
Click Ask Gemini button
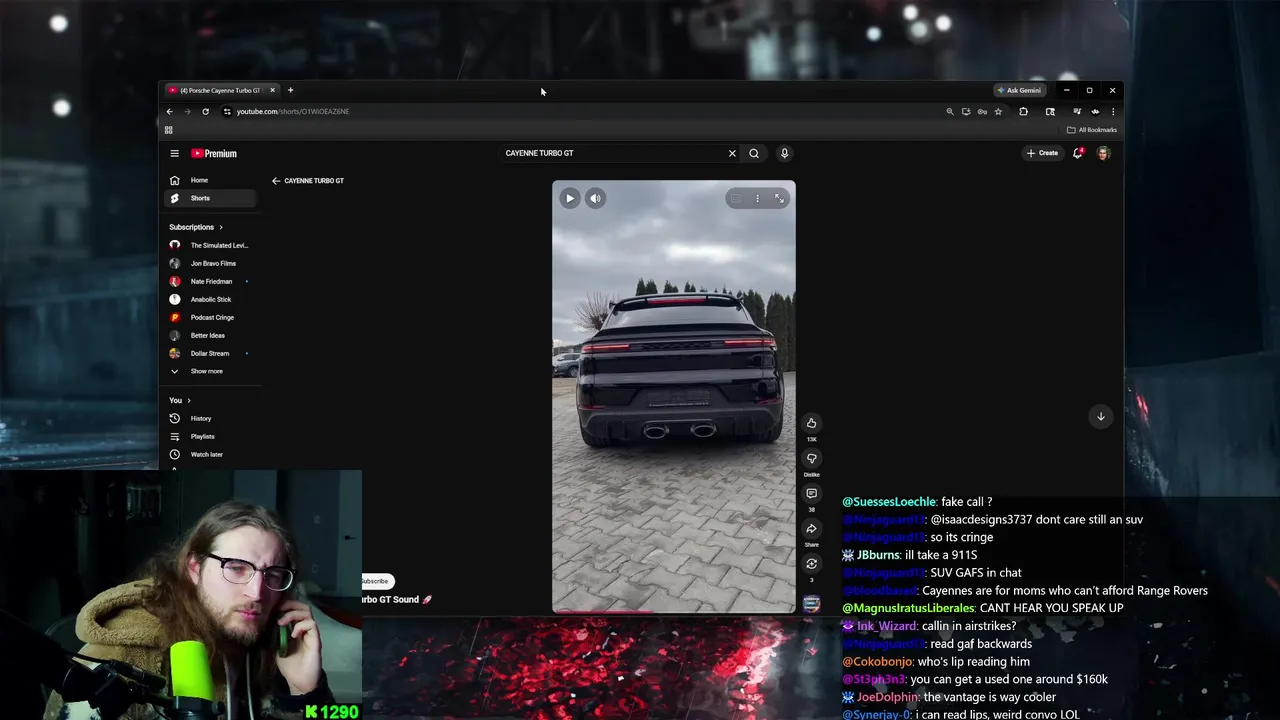[1019, 90]
